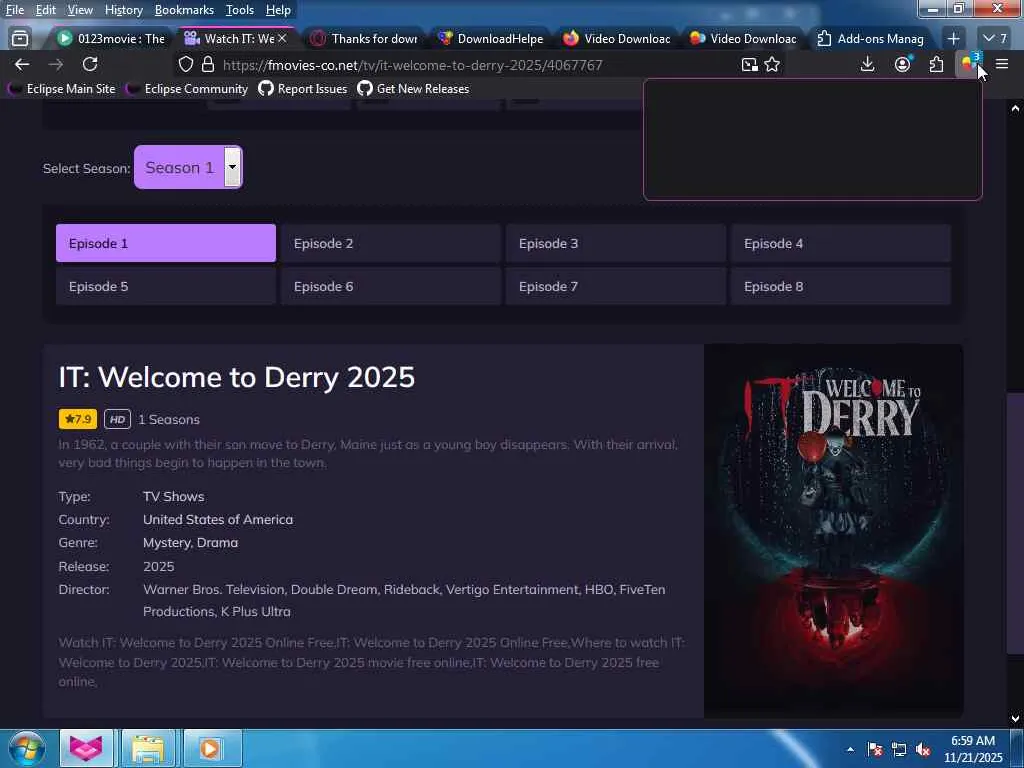
Task: Click the Action Center flag icon
Action: (875, 749)
